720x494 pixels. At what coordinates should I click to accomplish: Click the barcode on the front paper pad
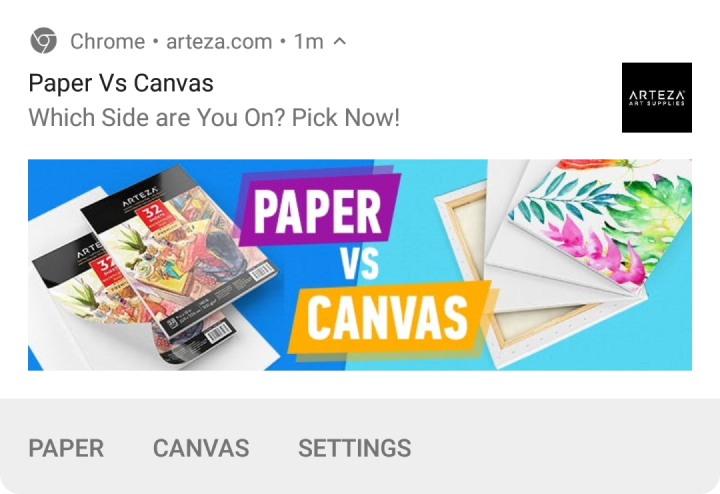tap(262, 273)
